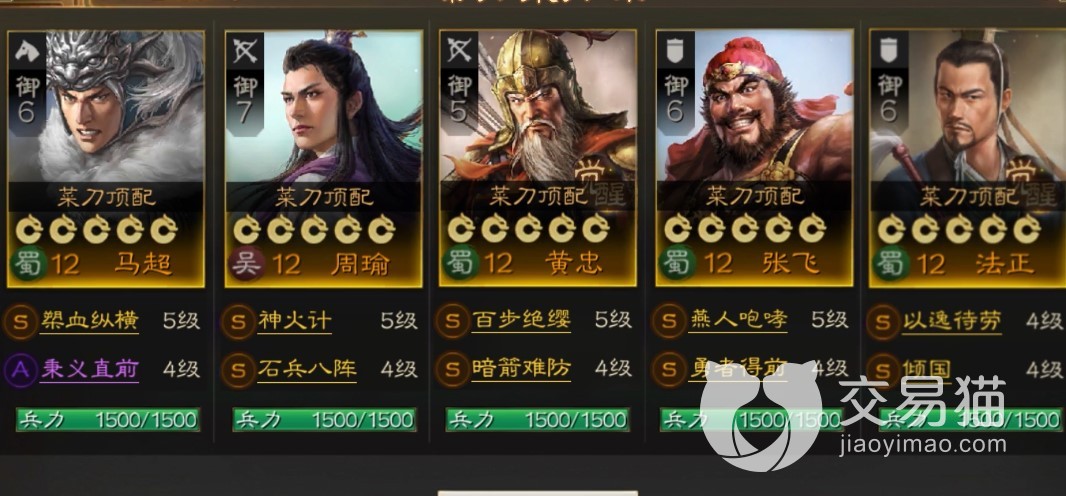Image resolution: width=1066 pixels, height=496 pixels.
Task: Tap the 蜀 faction badge beside 马超
Action: 27,264
